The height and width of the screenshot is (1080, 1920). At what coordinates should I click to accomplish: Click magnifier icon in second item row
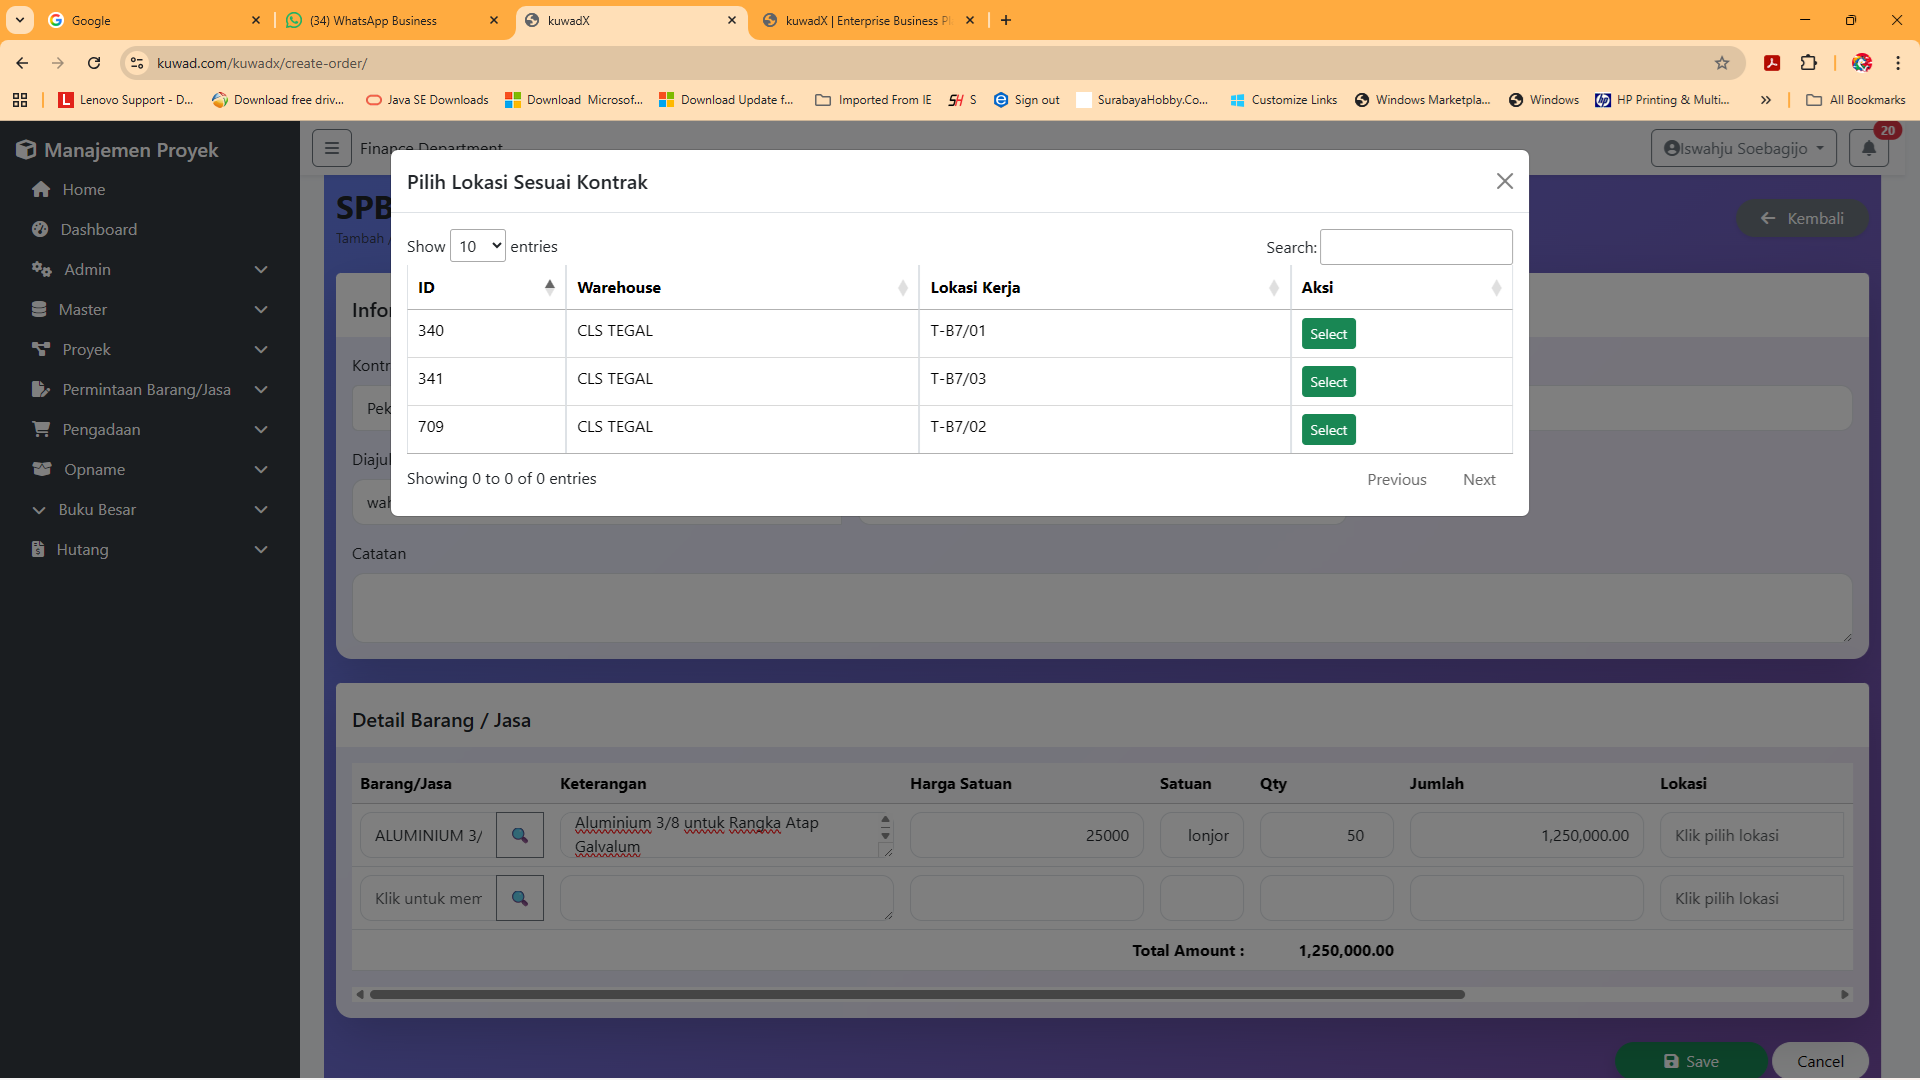(x=519, y=898)
